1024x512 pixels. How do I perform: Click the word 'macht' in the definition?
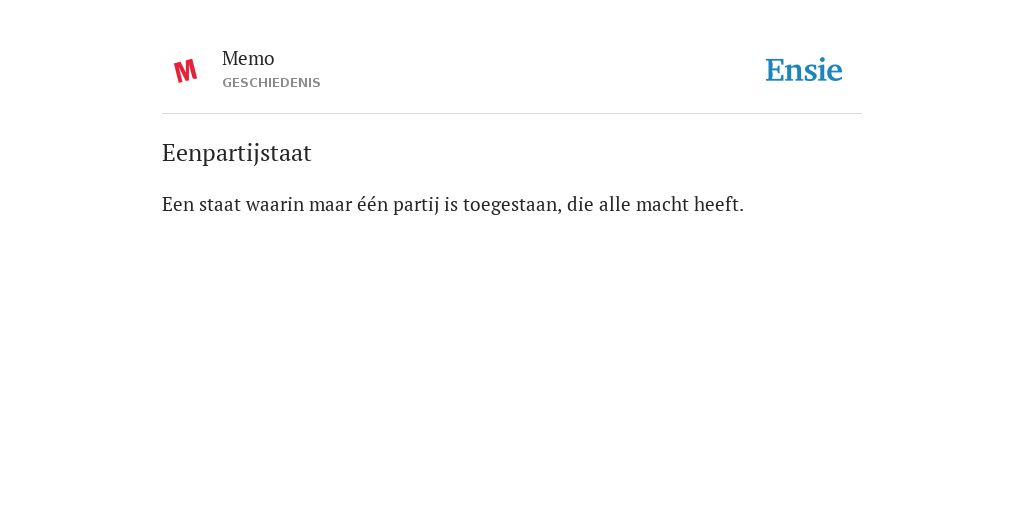pos(662,204)
